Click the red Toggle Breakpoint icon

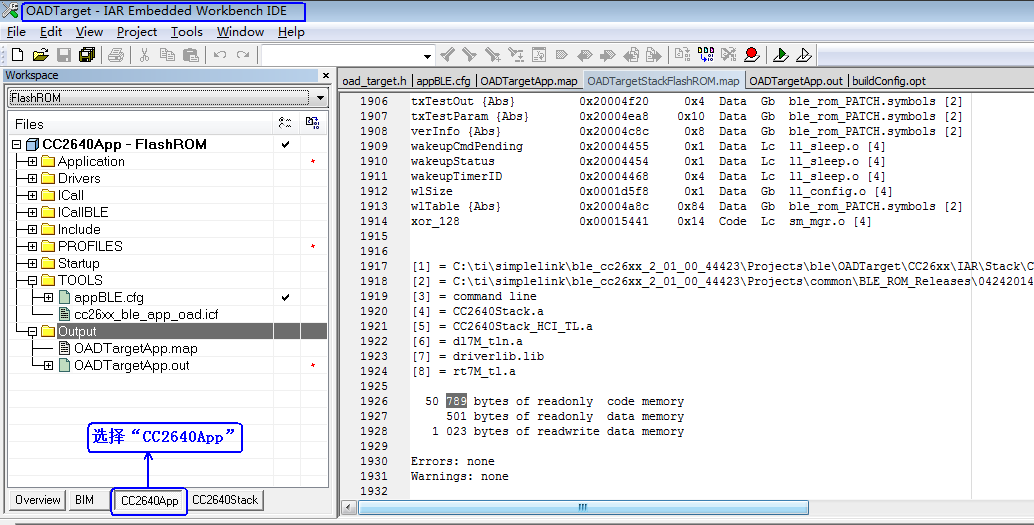(751, 55)
